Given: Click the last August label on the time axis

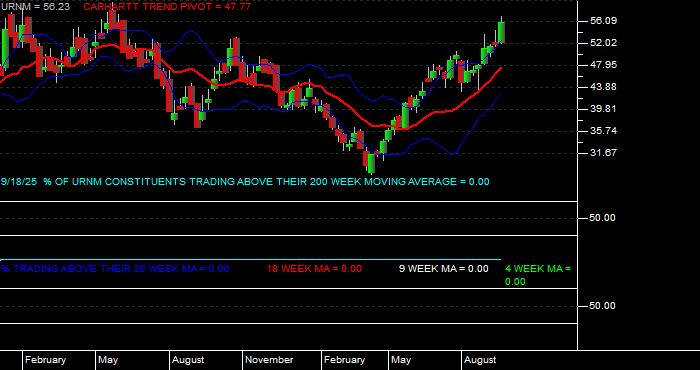Looking at the screenshot, I should click(480, 360).
